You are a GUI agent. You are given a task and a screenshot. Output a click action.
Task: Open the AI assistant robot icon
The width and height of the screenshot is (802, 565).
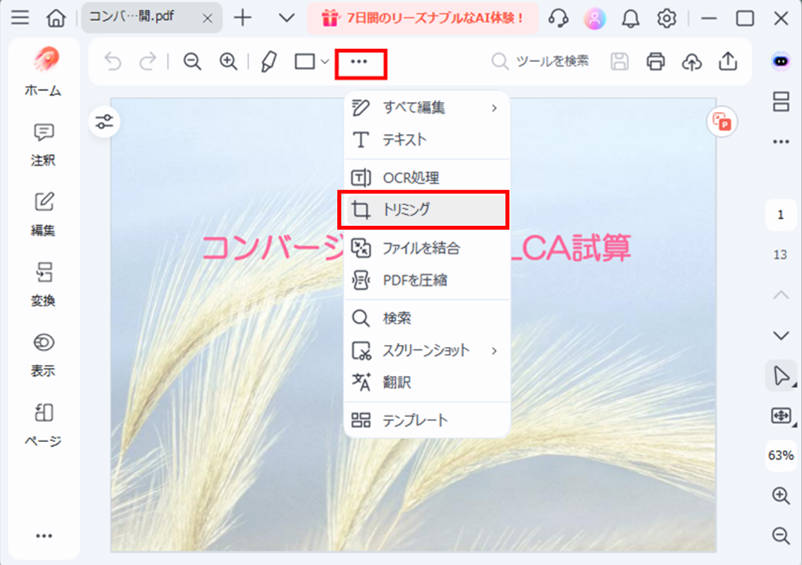click(781, 62)
